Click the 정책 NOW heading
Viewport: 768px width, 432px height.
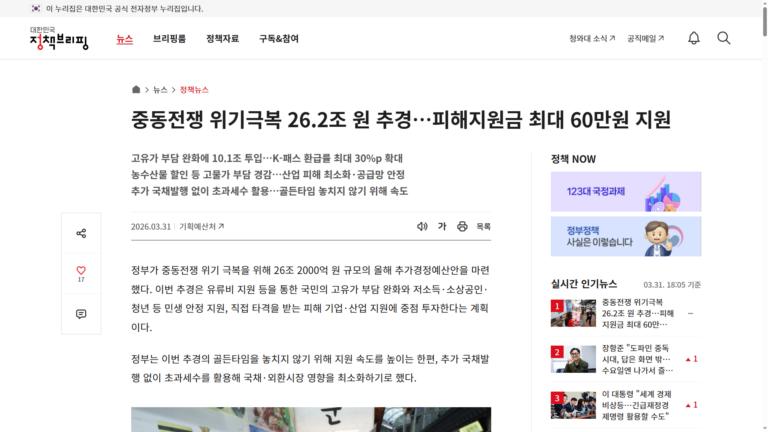pyautogui.click(x=573, y=159)
